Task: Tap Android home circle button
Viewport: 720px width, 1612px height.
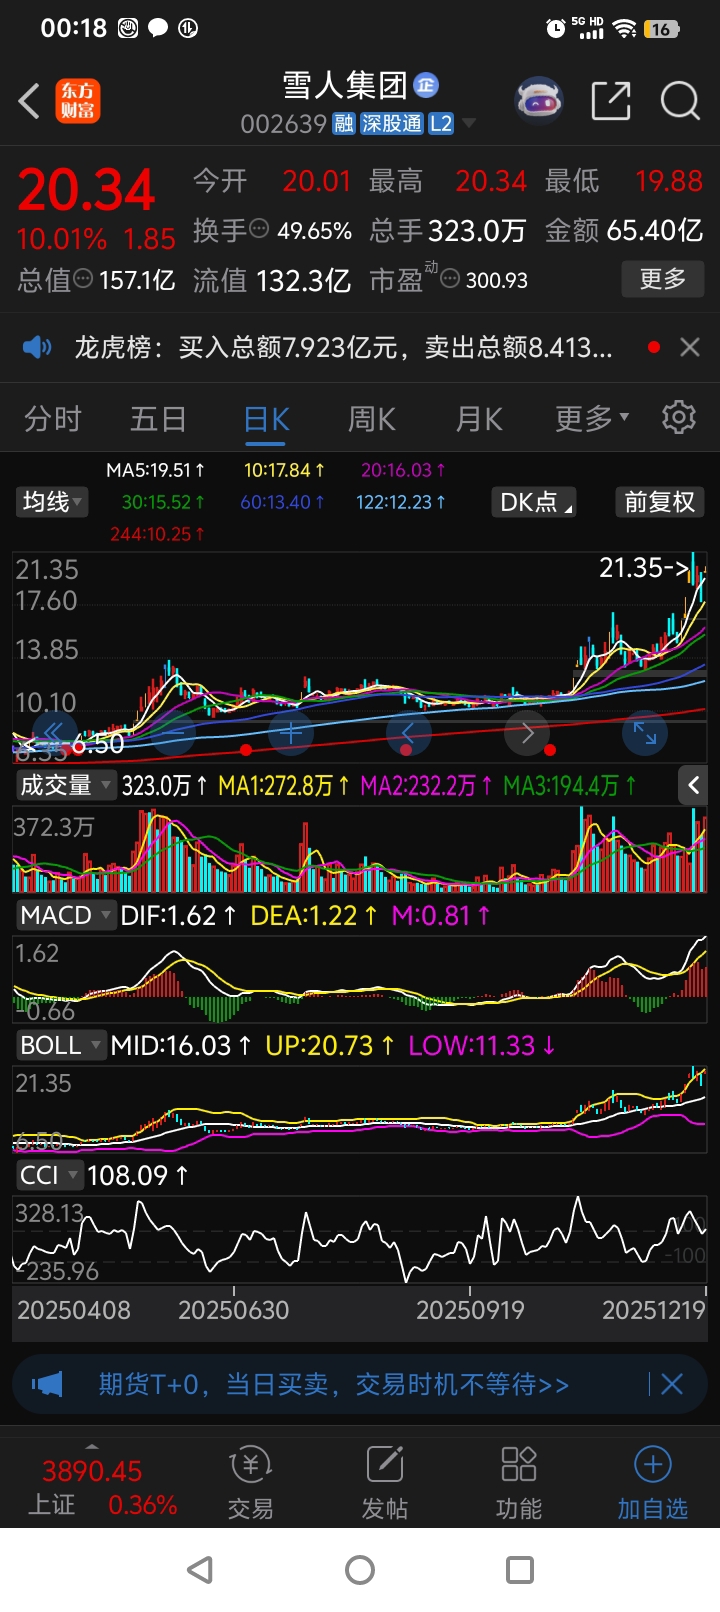Action: [360, 1569]
